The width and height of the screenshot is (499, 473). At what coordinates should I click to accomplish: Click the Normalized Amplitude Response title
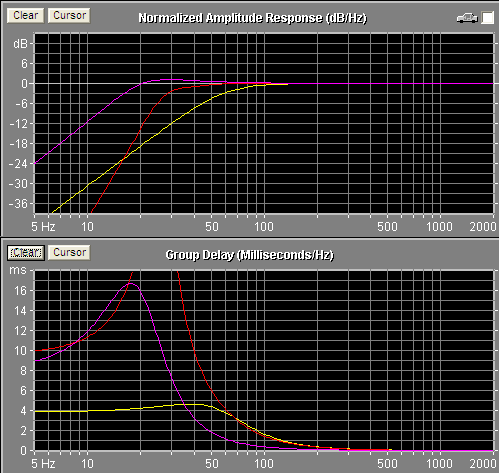pos(253,18)
